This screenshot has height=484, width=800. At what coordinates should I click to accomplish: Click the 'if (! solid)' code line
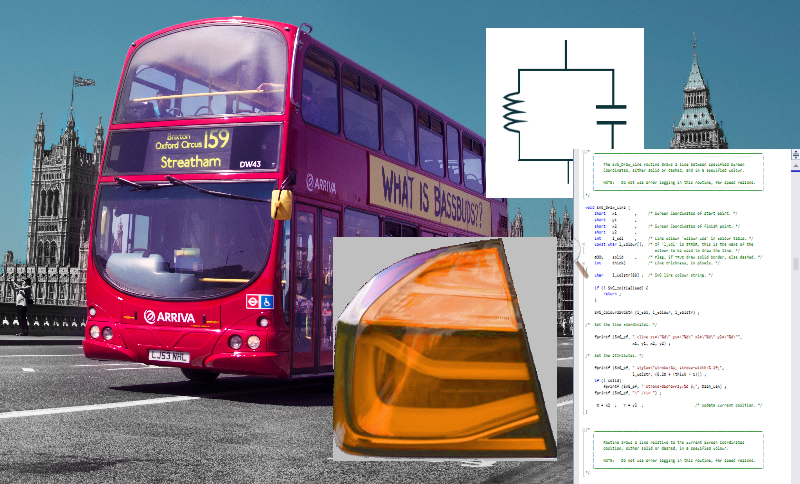[x=608, y=380]
